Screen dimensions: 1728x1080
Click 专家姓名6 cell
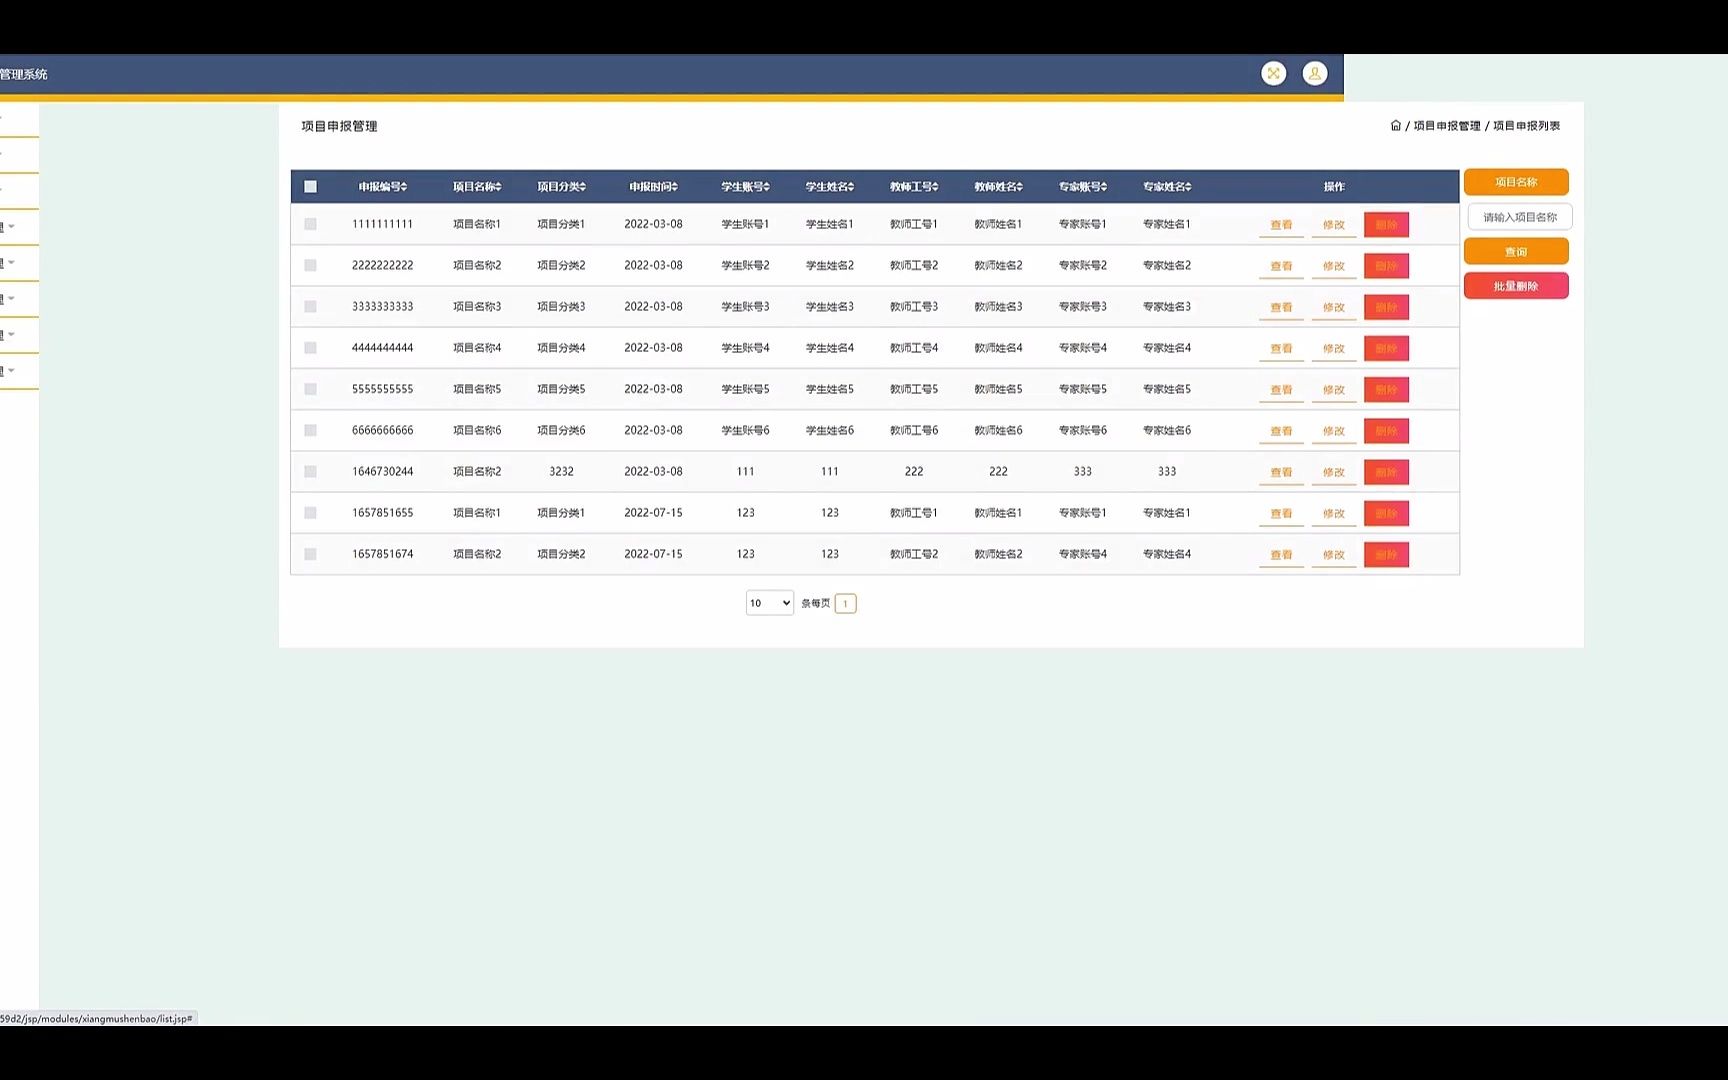click(1167, 430)
